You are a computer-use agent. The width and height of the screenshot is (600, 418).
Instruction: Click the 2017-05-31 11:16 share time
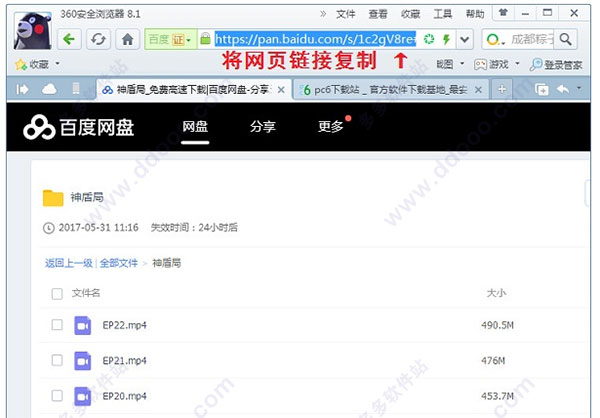pyautogui.click(x=98, y=228)
